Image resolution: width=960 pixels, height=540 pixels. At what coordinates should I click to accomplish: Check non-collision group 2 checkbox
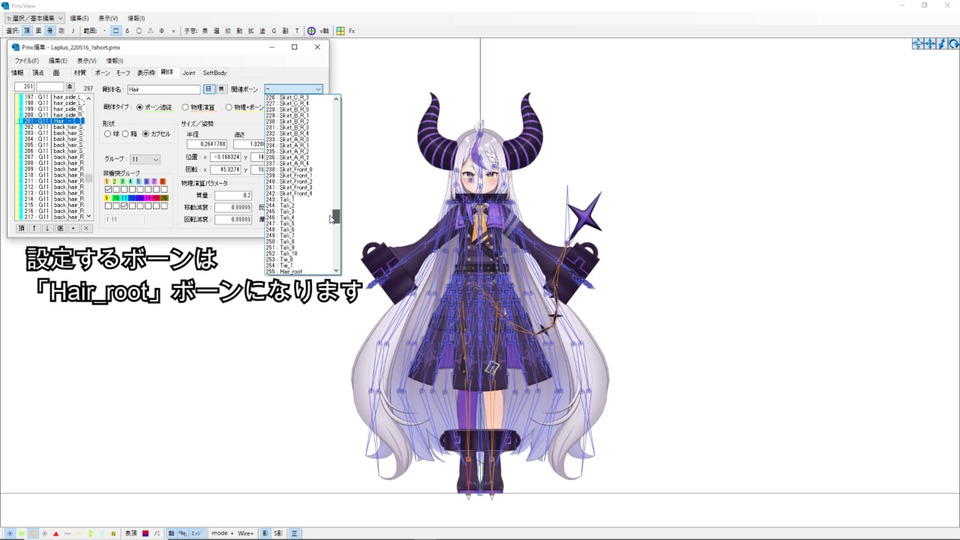tap(116, 190)
